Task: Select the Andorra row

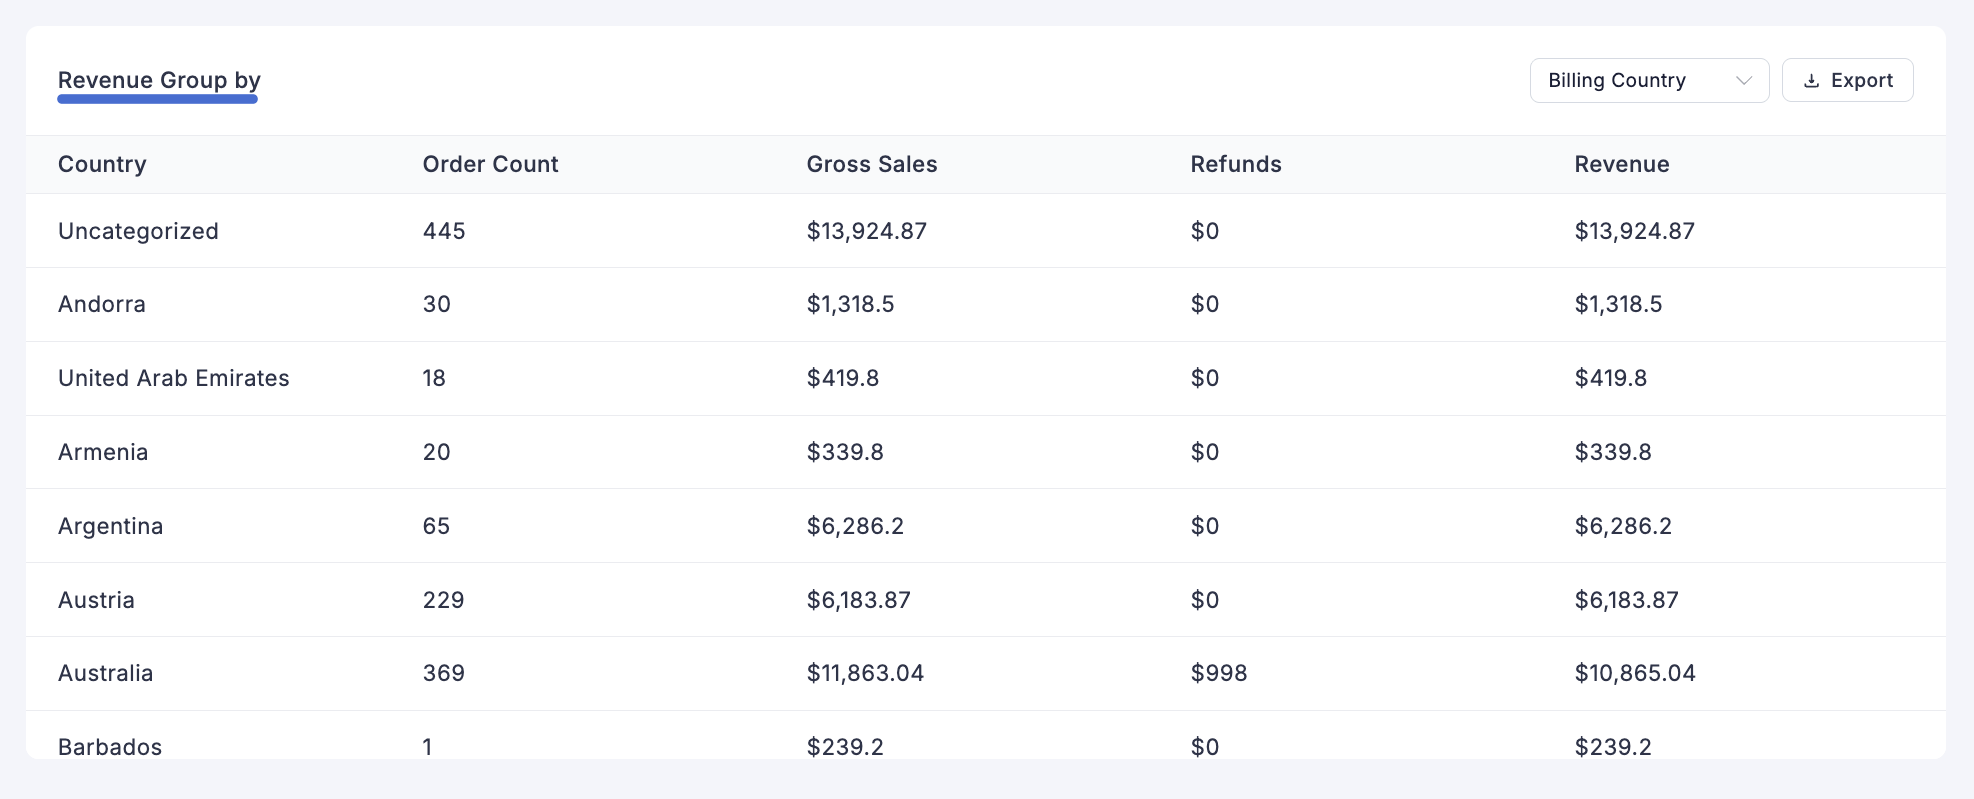Action: pos(102,305)
